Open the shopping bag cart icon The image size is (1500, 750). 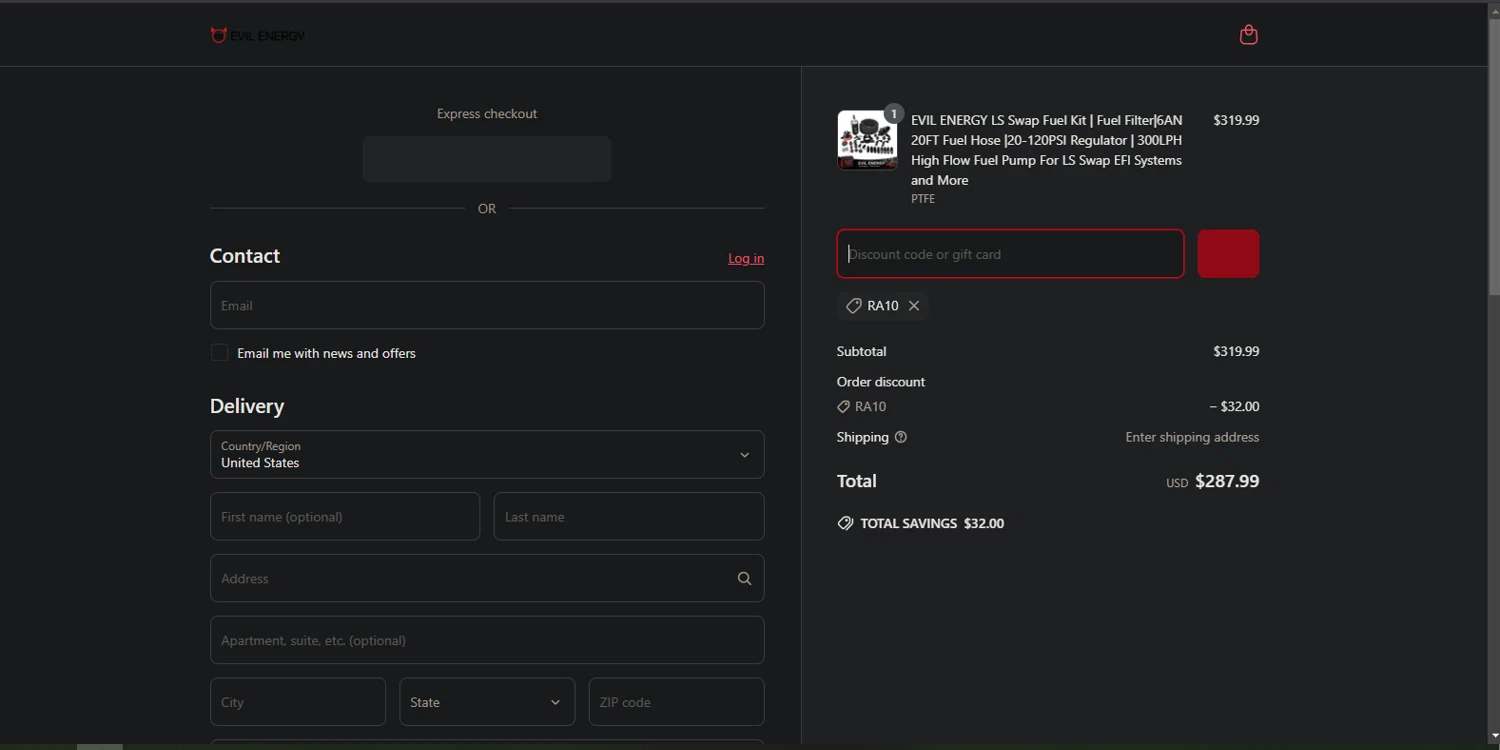coord(1248,35)
